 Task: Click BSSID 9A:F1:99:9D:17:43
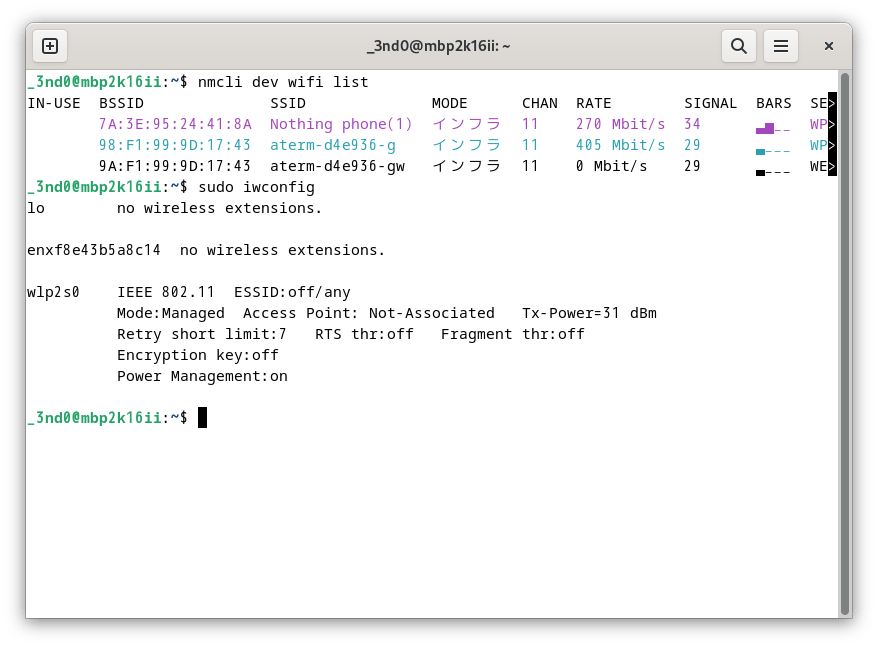[175, 166]
